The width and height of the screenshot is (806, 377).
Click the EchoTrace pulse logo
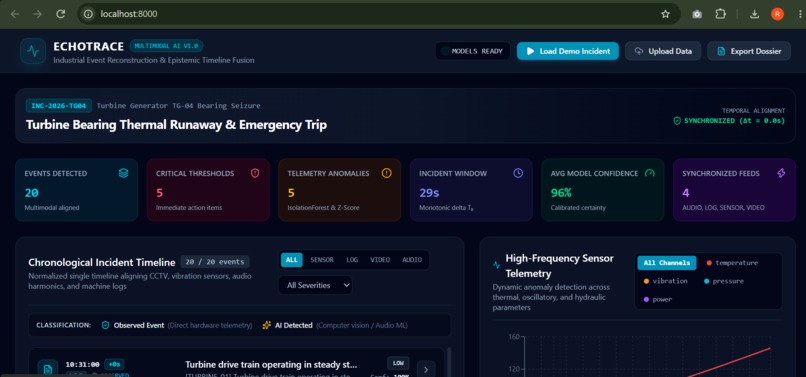(33, 51)
